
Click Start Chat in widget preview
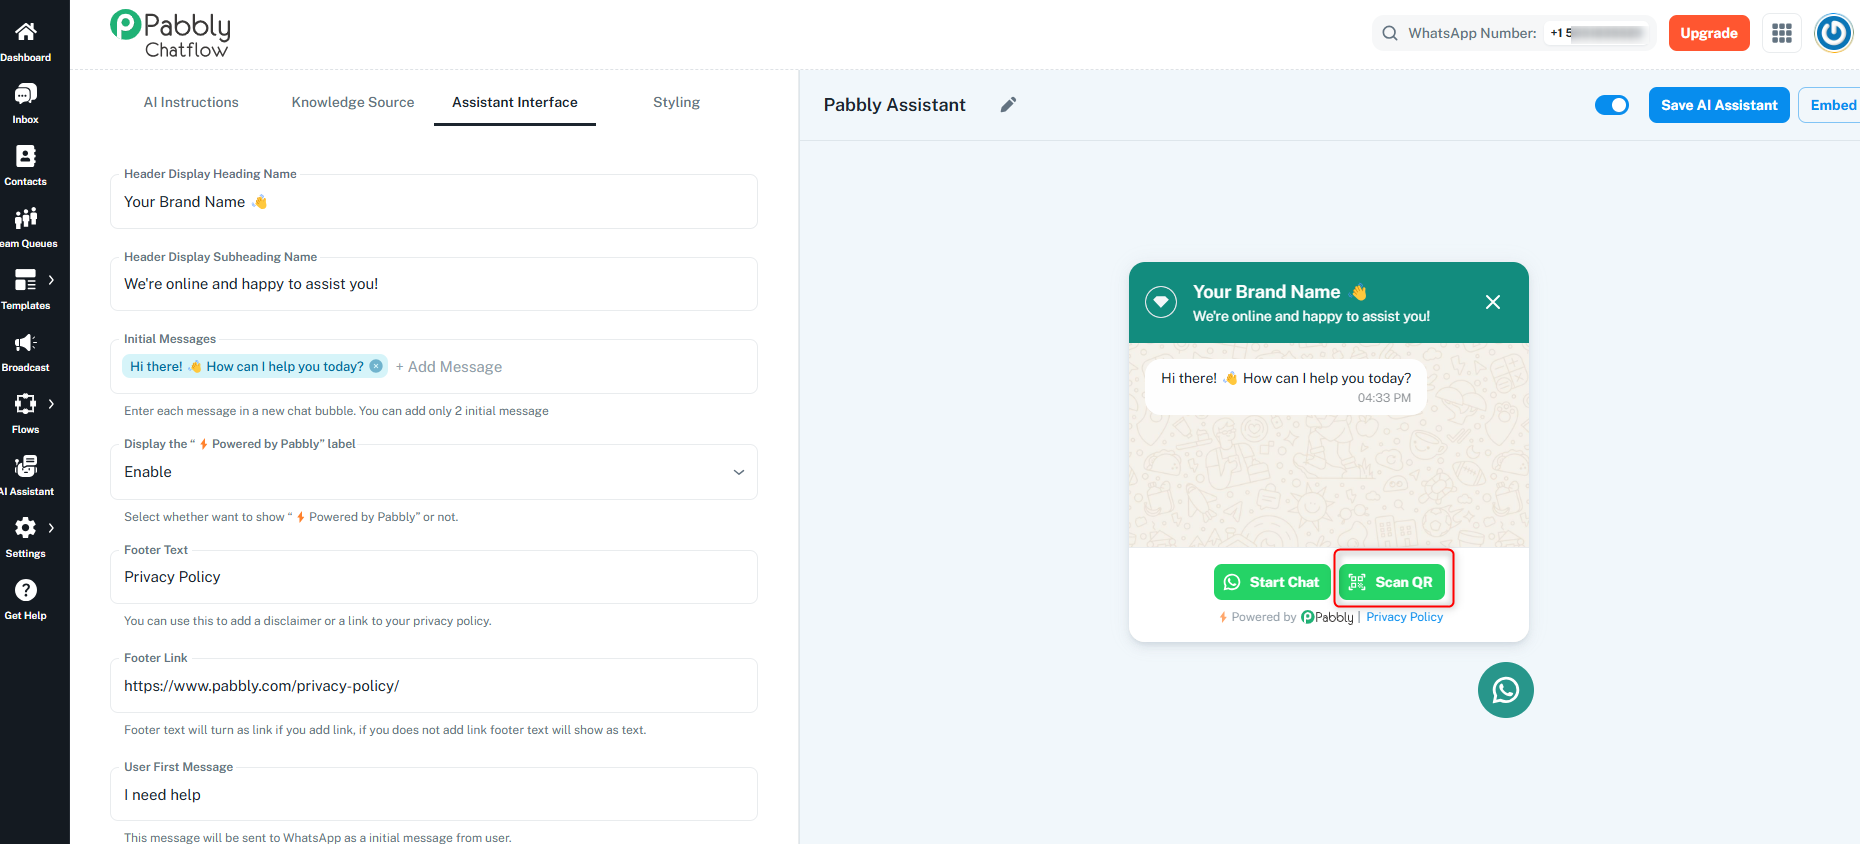(1272, 582)
